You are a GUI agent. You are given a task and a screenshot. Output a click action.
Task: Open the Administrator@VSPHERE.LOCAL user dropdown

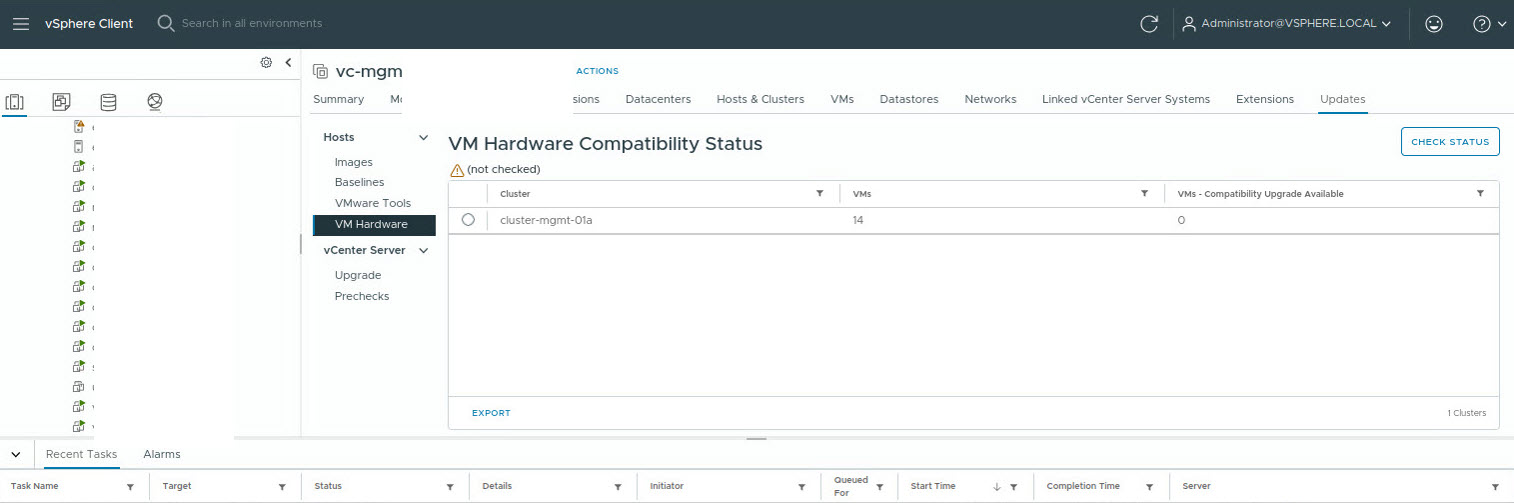click(1287, 24)
